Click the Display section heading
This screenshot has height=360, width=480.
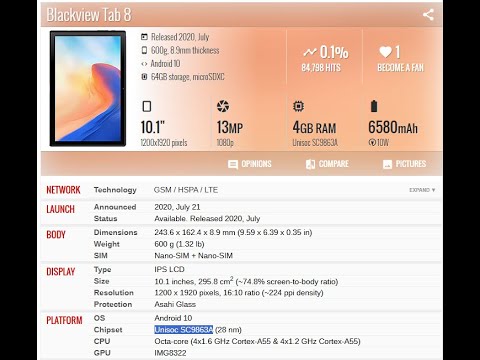[61, 272]
